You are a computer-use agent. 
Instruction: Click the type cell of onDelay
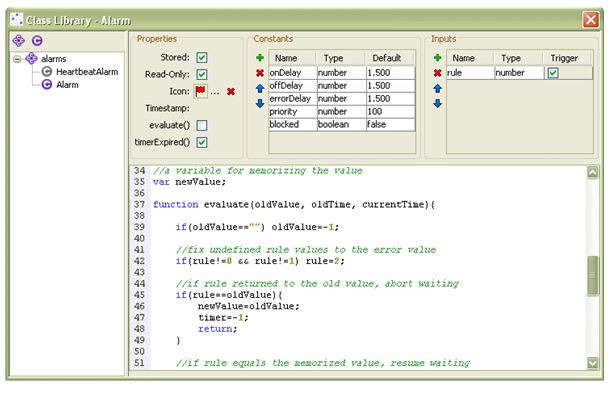[x=341, y=73]
